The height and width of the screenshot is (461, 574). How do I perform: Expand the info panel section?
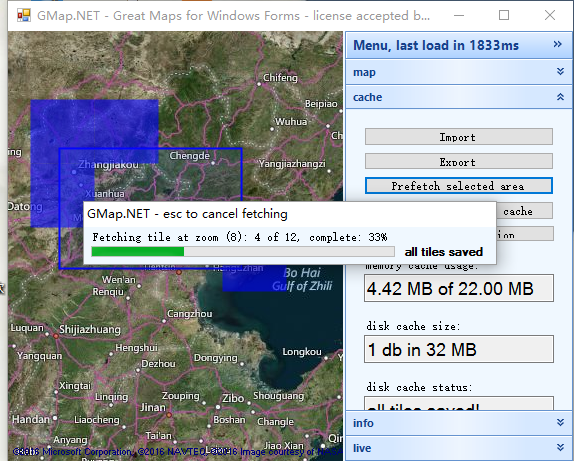pyautogui.click(x=560, y=423)
